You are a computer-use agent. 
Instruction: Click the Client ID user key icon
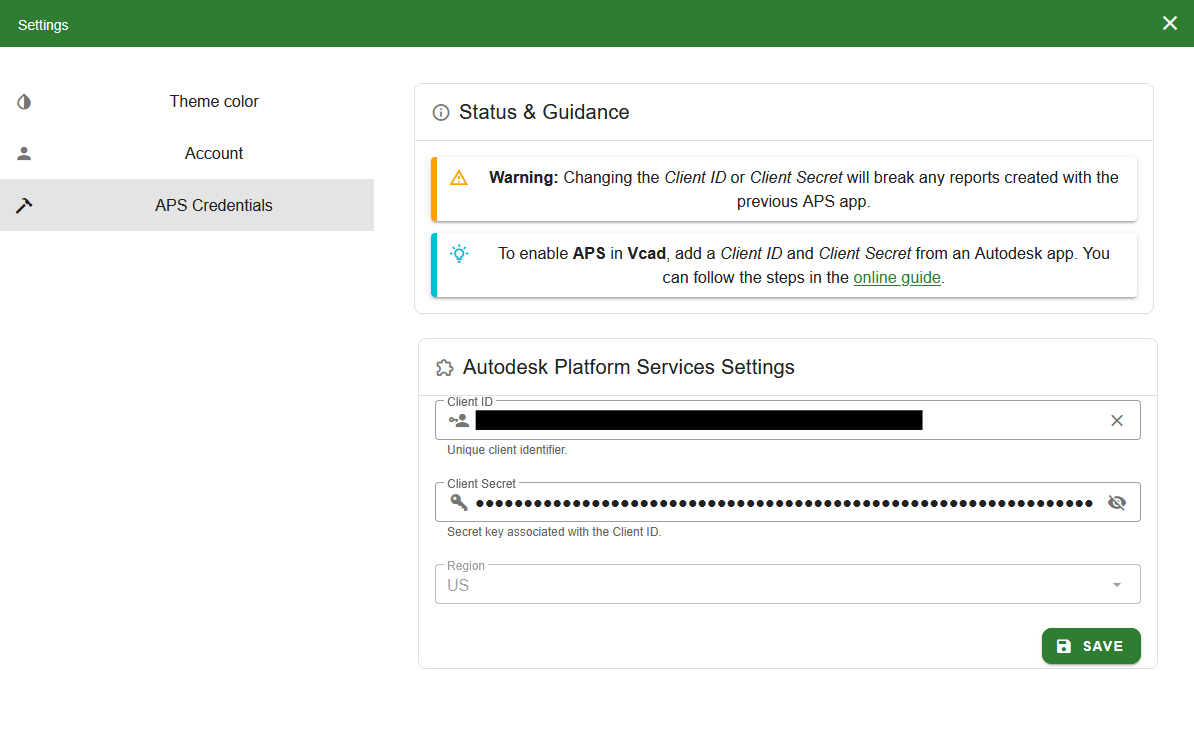(x=459, y=421)
